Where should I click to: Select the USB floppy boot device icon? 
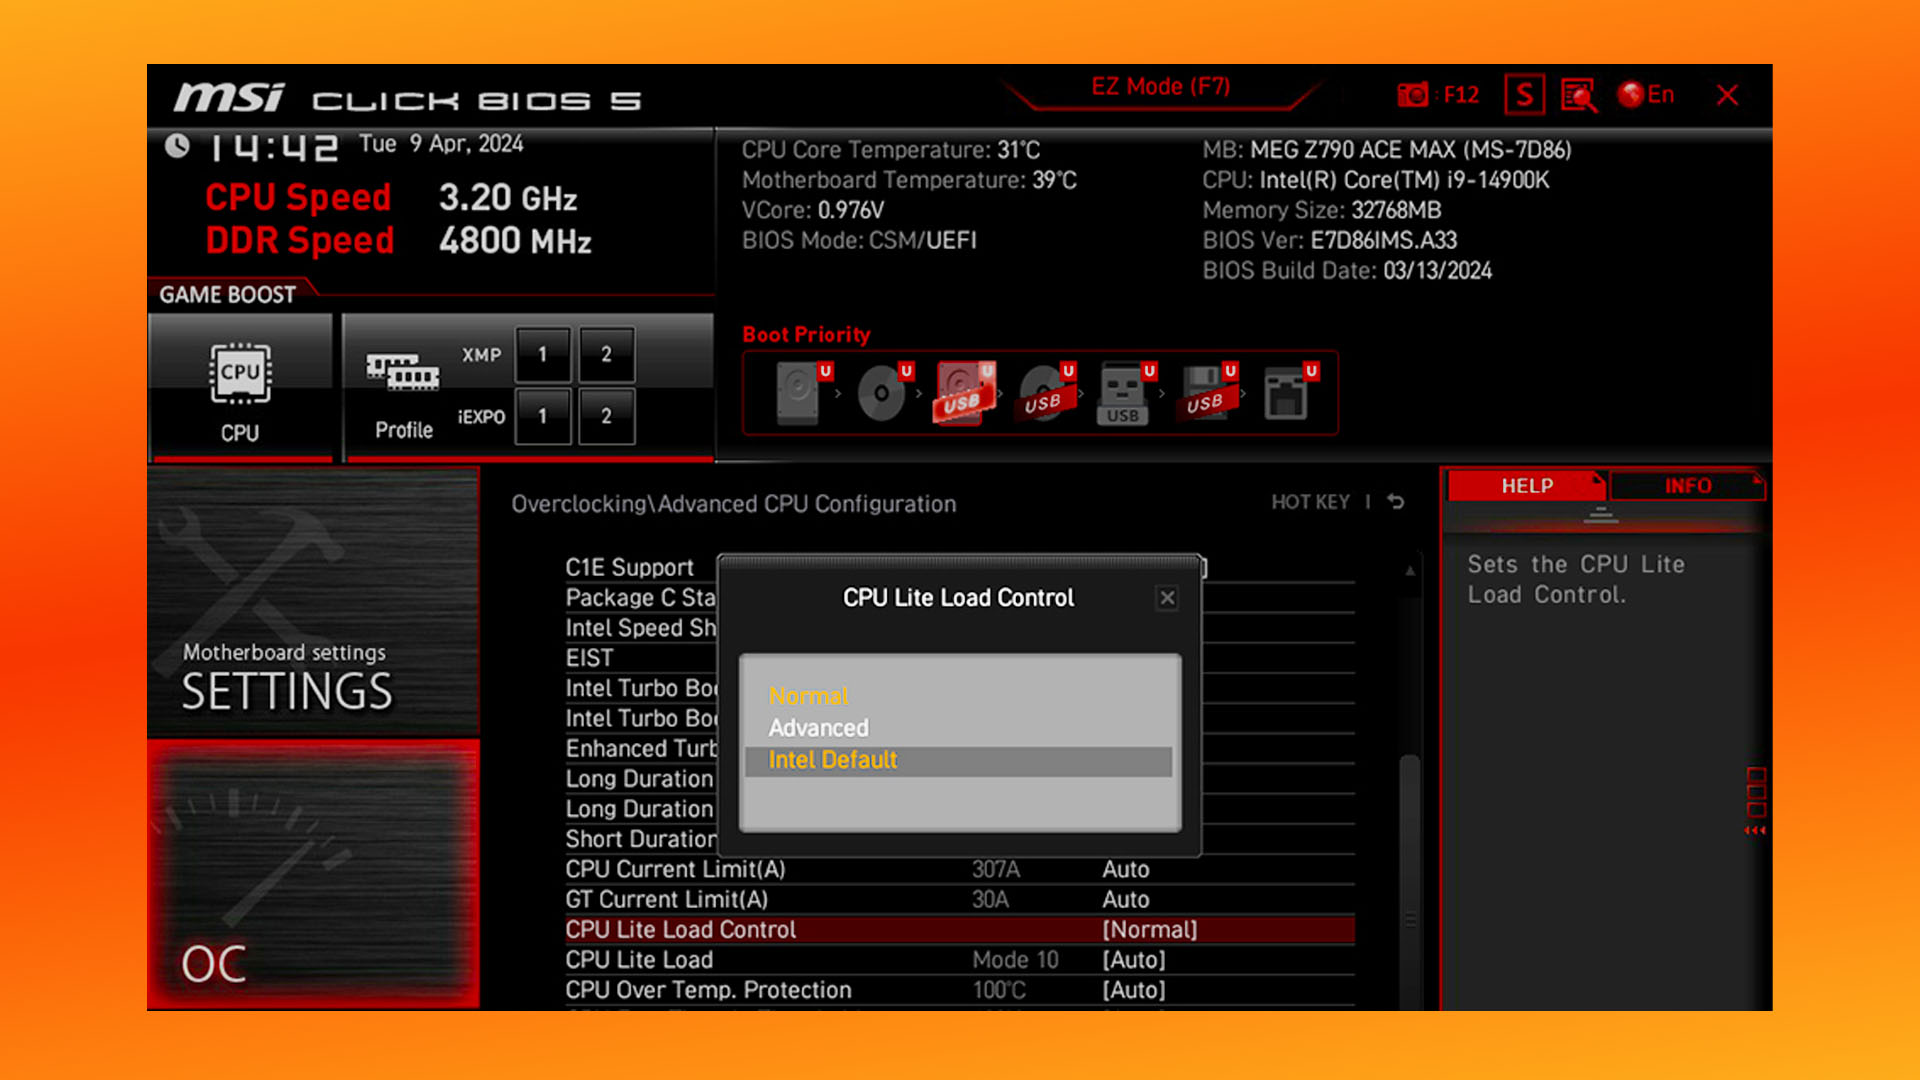pyautogui.click(x=1208, y=393)
